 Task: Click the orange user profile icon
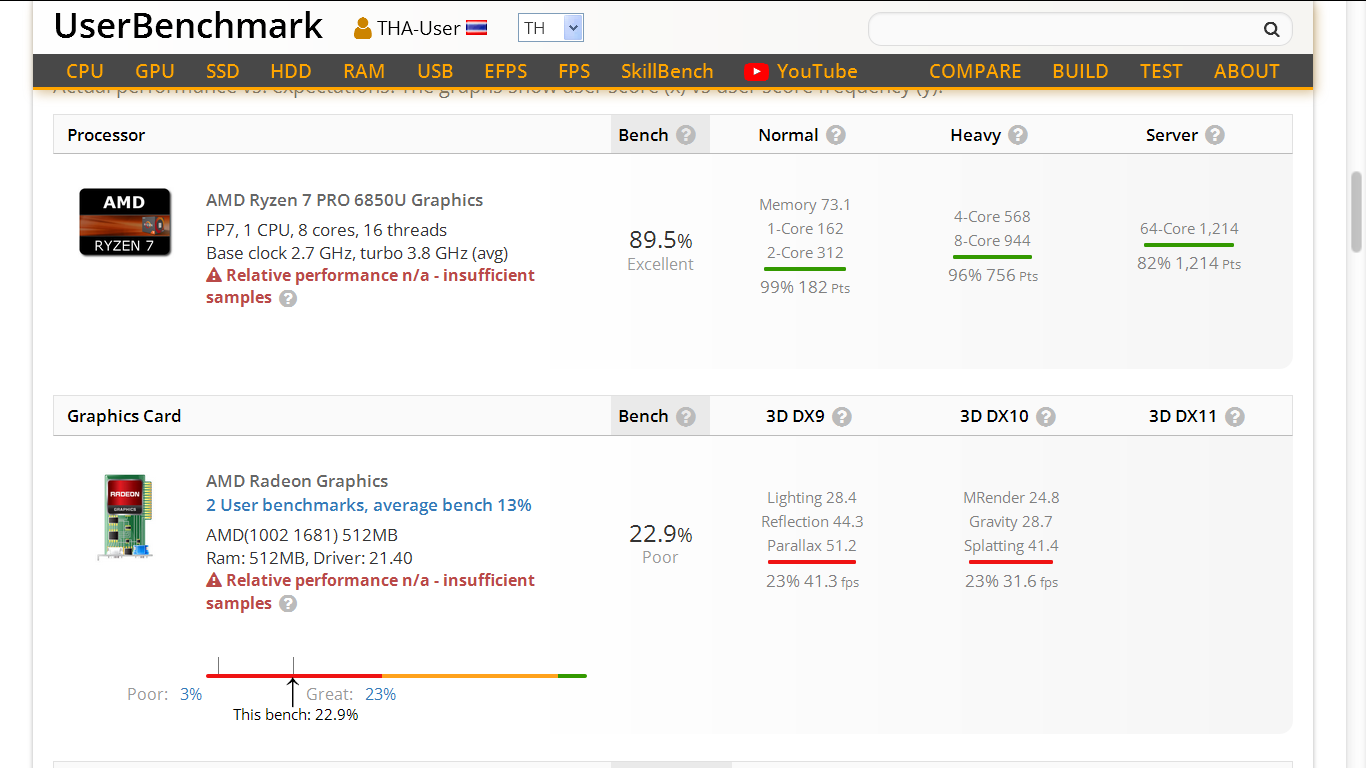[x=363, y=28]
